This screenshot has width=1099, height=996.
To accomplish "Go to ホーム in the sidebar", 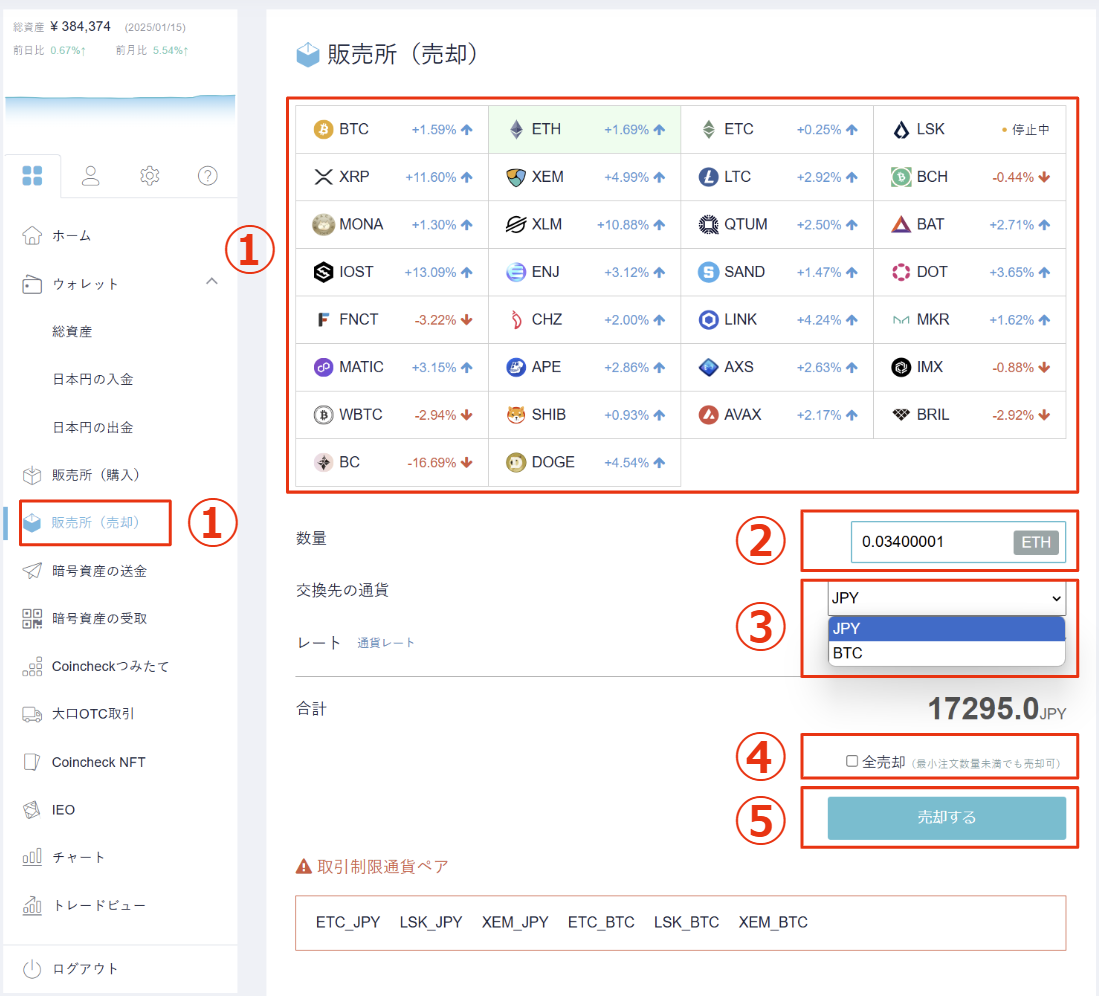I will pyautogui.click(x=71, y=236).
